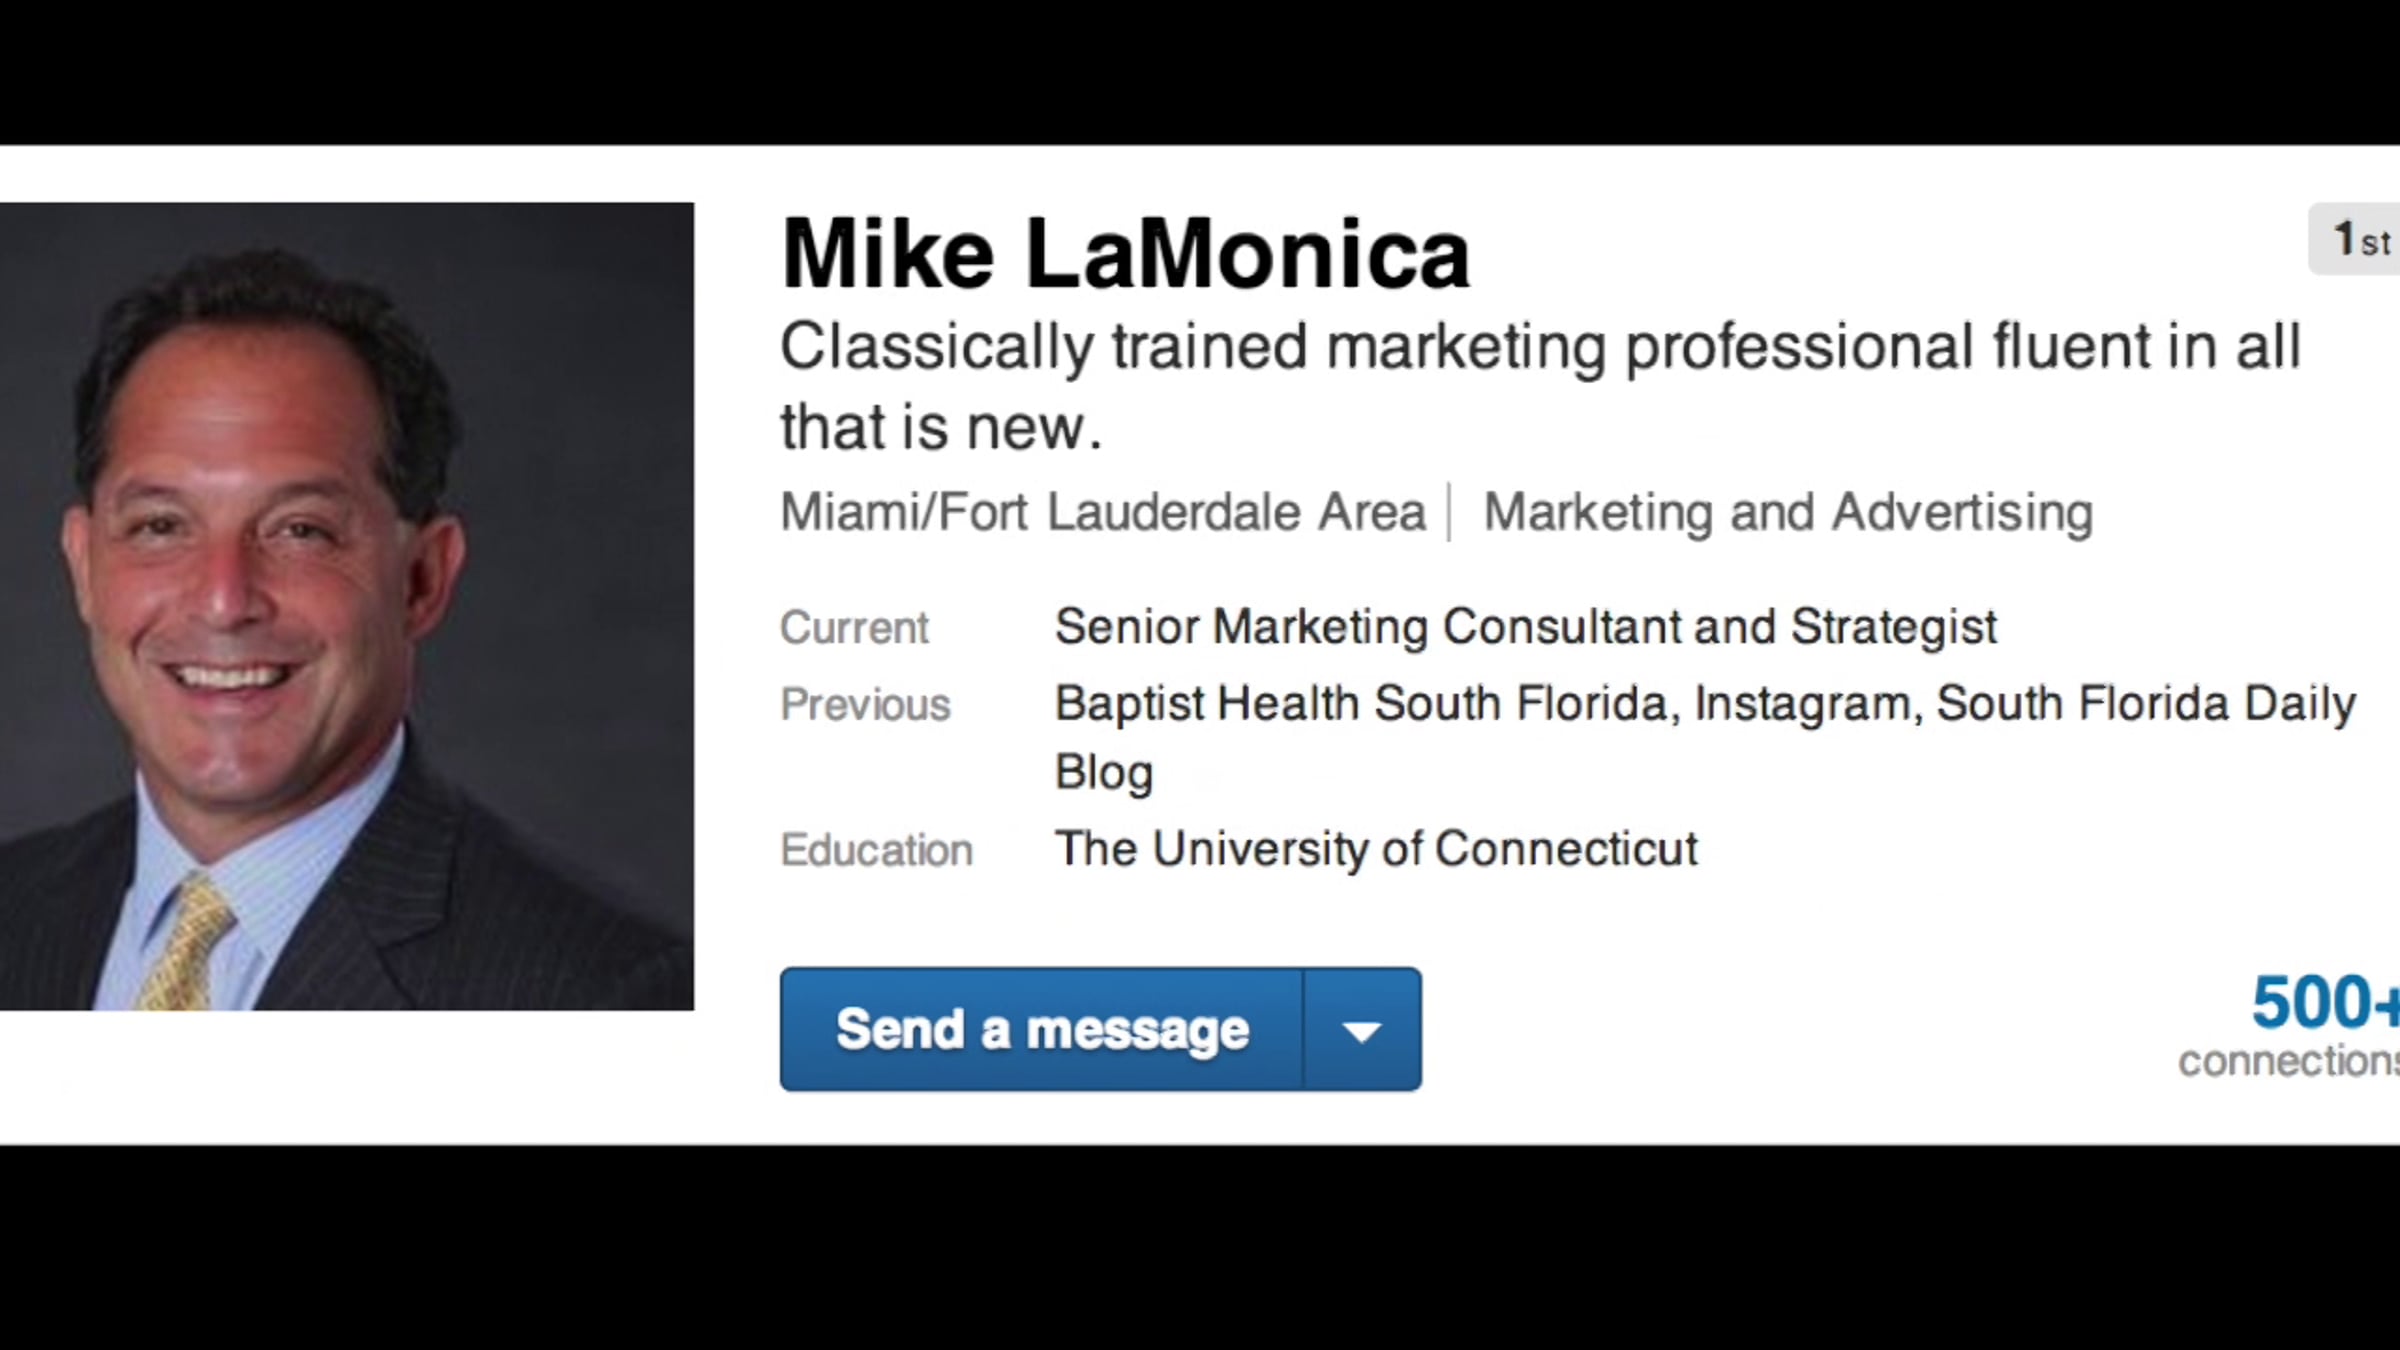The image size is (2400, 1350).
Task: Open South Florida Daily Blog link
Action: coord(2145,704)
